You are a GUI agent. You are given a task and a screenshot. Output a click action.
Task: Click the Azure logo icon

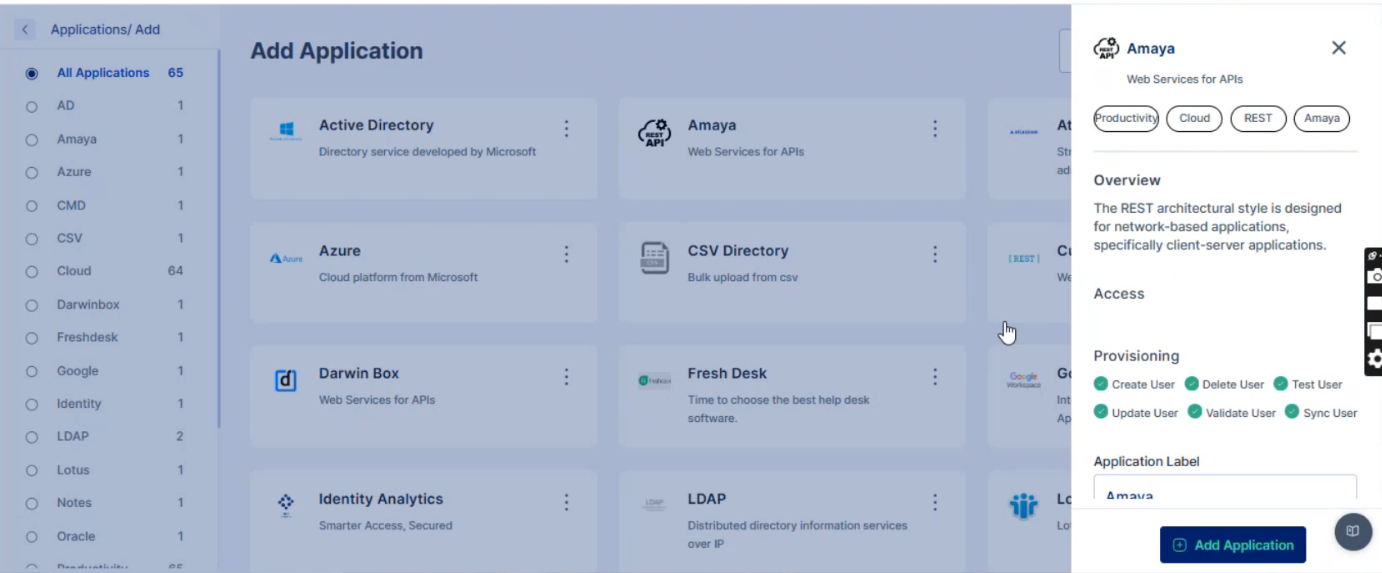[286, 258]
